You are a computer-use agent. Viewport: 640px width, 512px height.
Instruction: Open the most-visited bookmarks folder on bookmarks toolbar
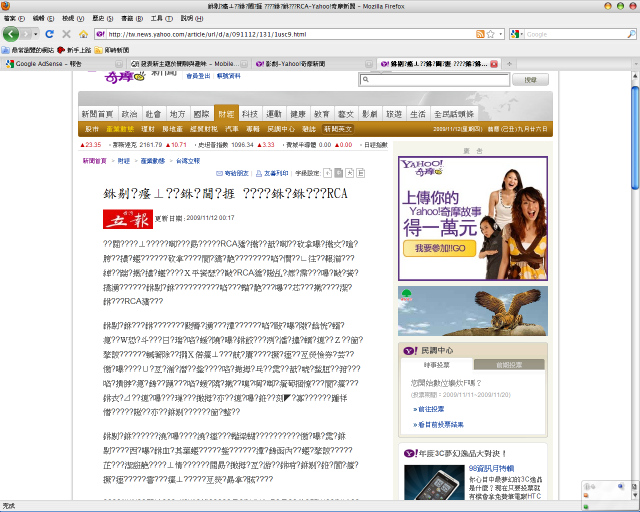[28, 50]
